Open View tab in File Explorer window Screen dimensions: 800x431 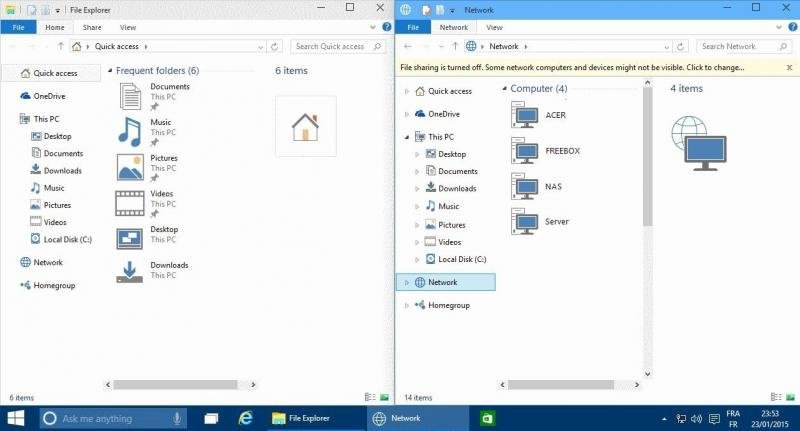pos(128,27)
